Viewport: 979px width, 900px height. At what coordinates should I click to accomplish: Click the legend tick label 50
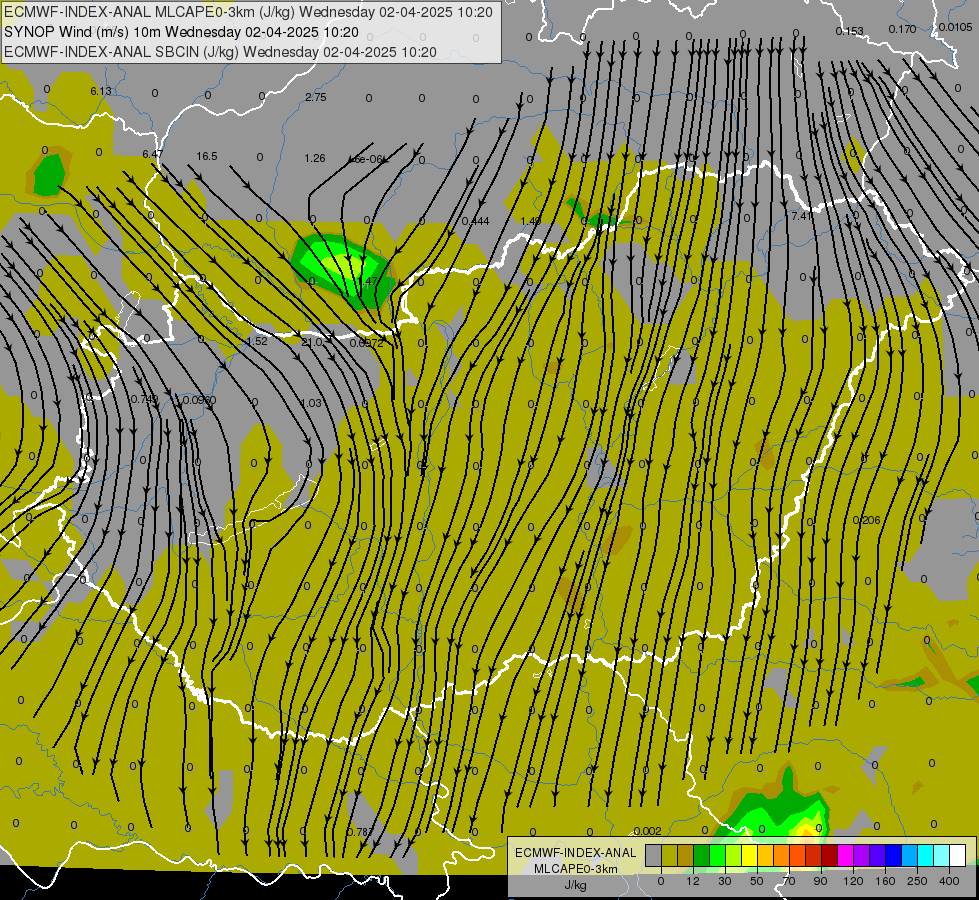click(756, 881)
